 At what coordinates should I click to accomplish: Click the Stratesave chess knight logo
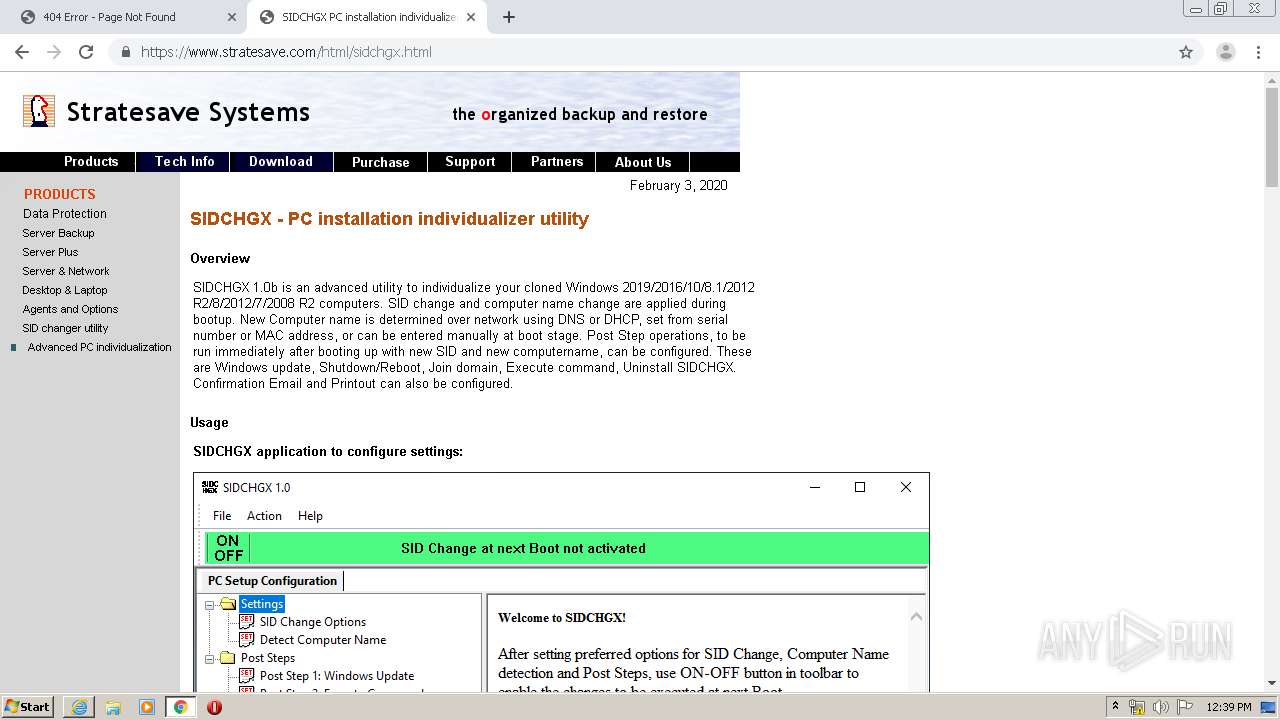[39, 111]
